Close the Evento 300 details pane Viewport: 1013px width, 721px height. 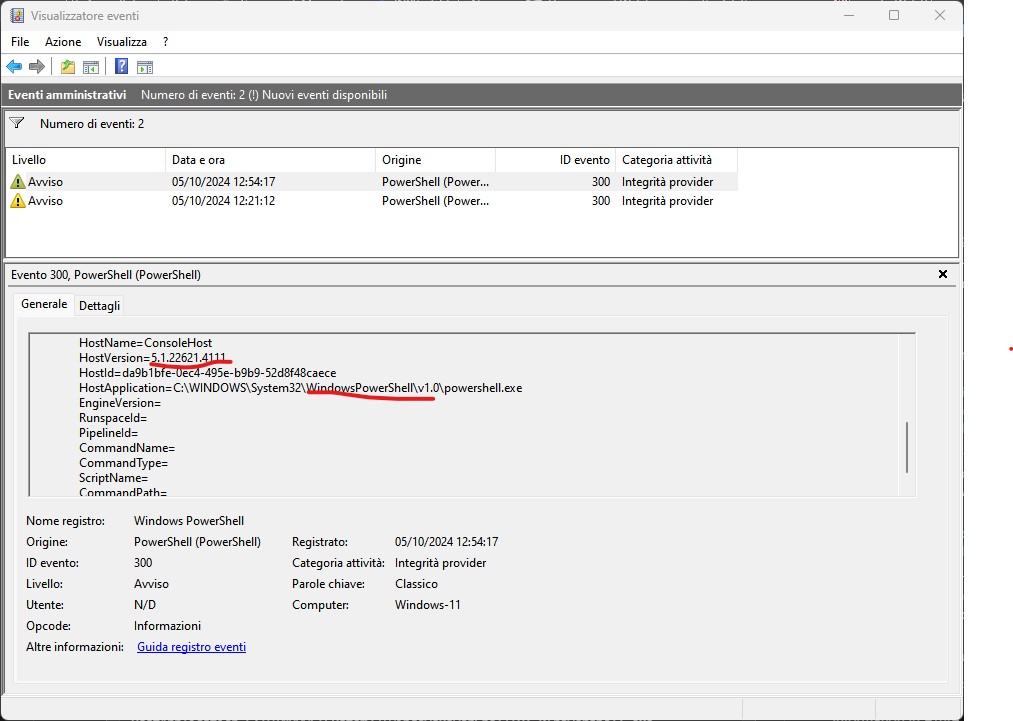coord(942,274)
